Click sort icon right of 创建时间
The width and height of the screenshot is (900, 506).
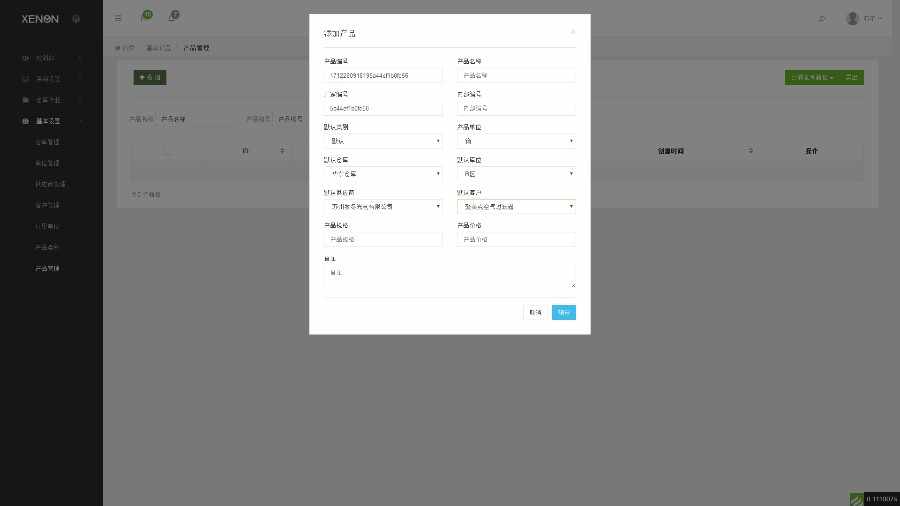[x=751, y=151]
